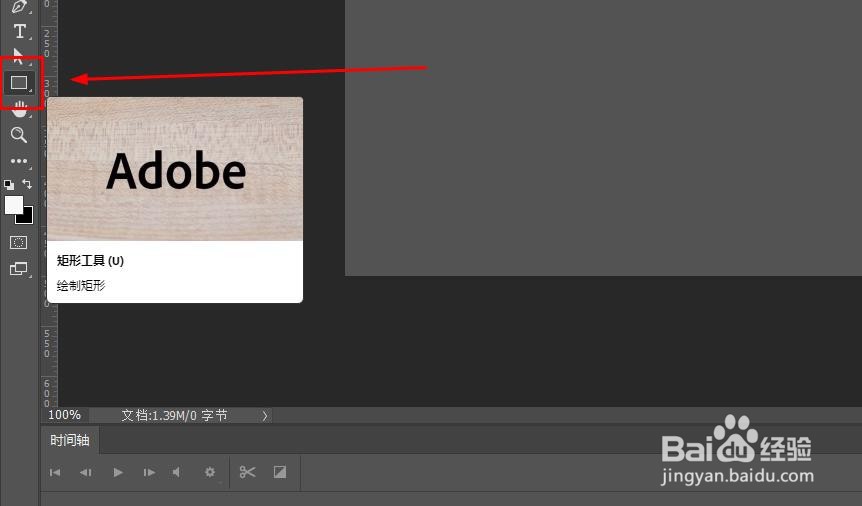Image resolution: width=862 pixels, height=506 pixels.
Task: Select the Rectangle shape tool
Action: pyautogui.click(x=19, y=82)
